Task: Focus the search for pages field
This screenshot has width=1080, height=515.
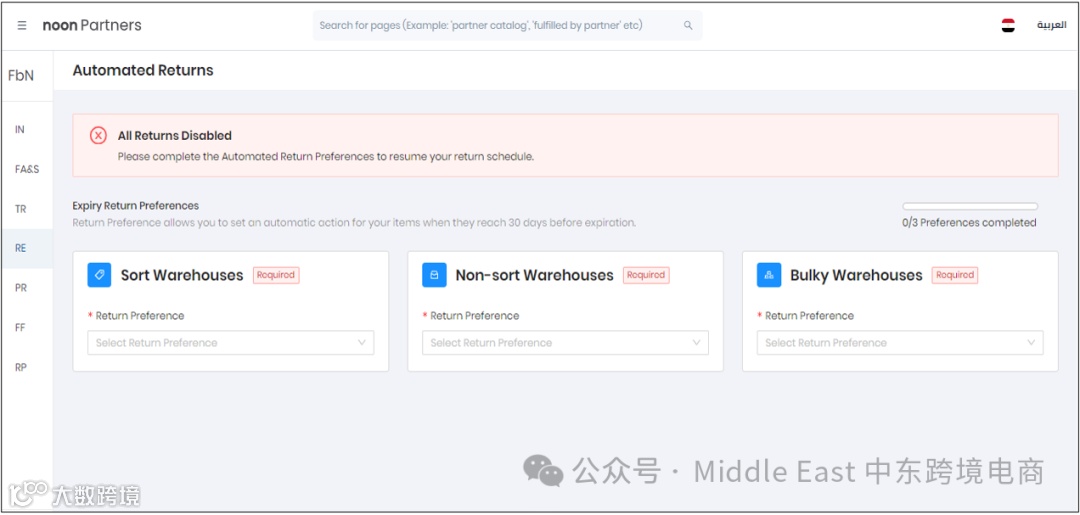Action: tap(508, 25)
